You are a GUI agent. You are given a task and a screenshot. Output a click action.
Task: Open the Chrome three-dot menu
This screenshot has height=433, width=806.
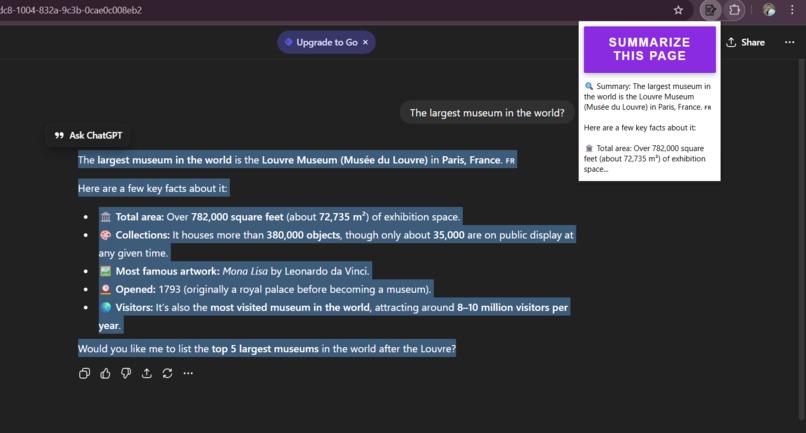tap(792, 10)
